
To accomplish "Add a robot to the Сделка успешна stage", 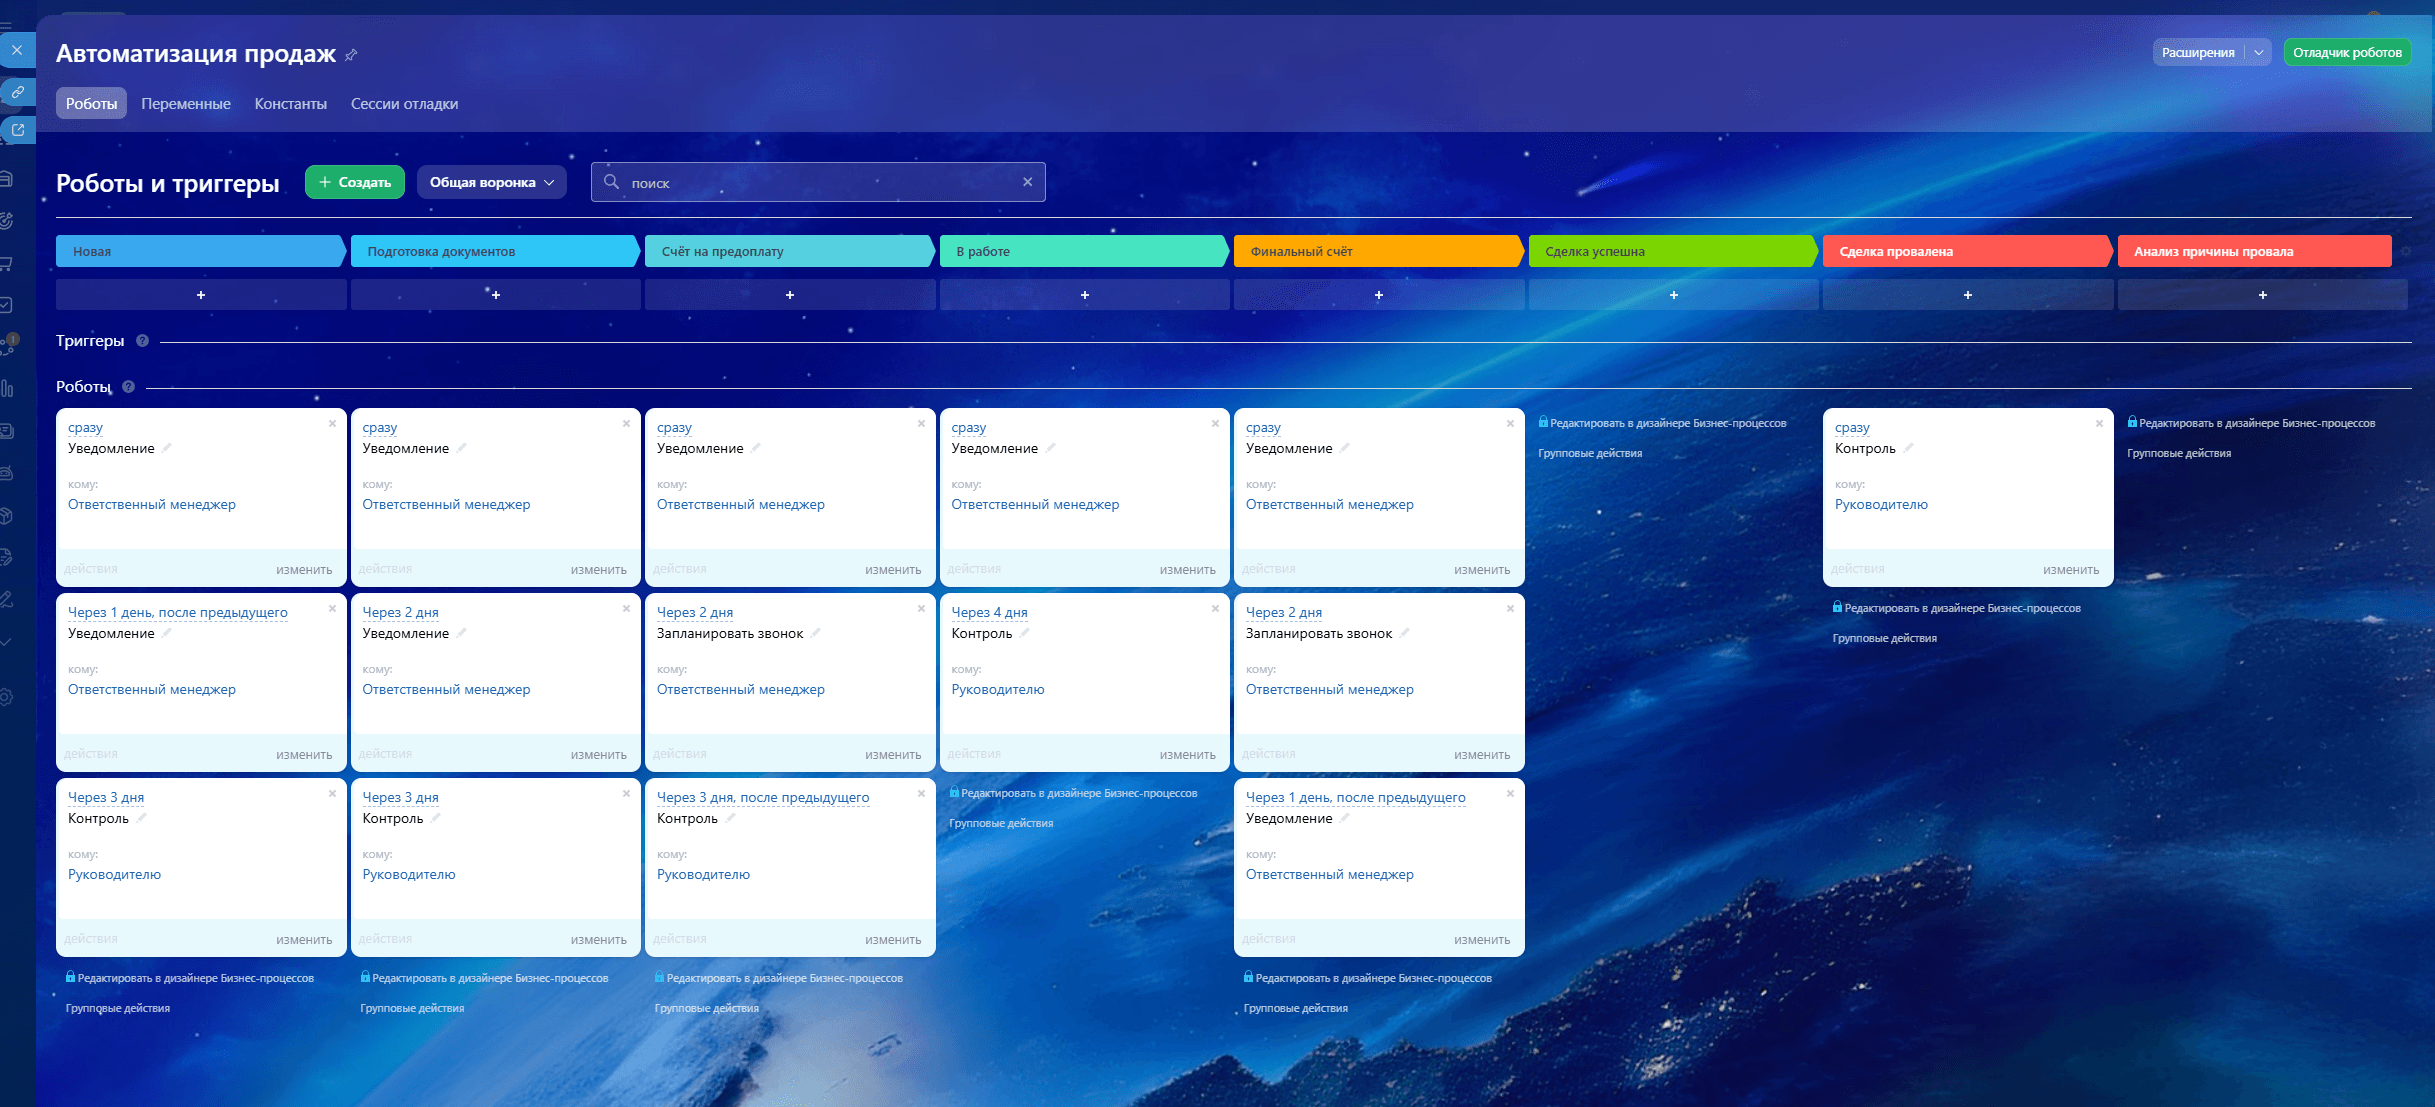I will pos(1673,295).
